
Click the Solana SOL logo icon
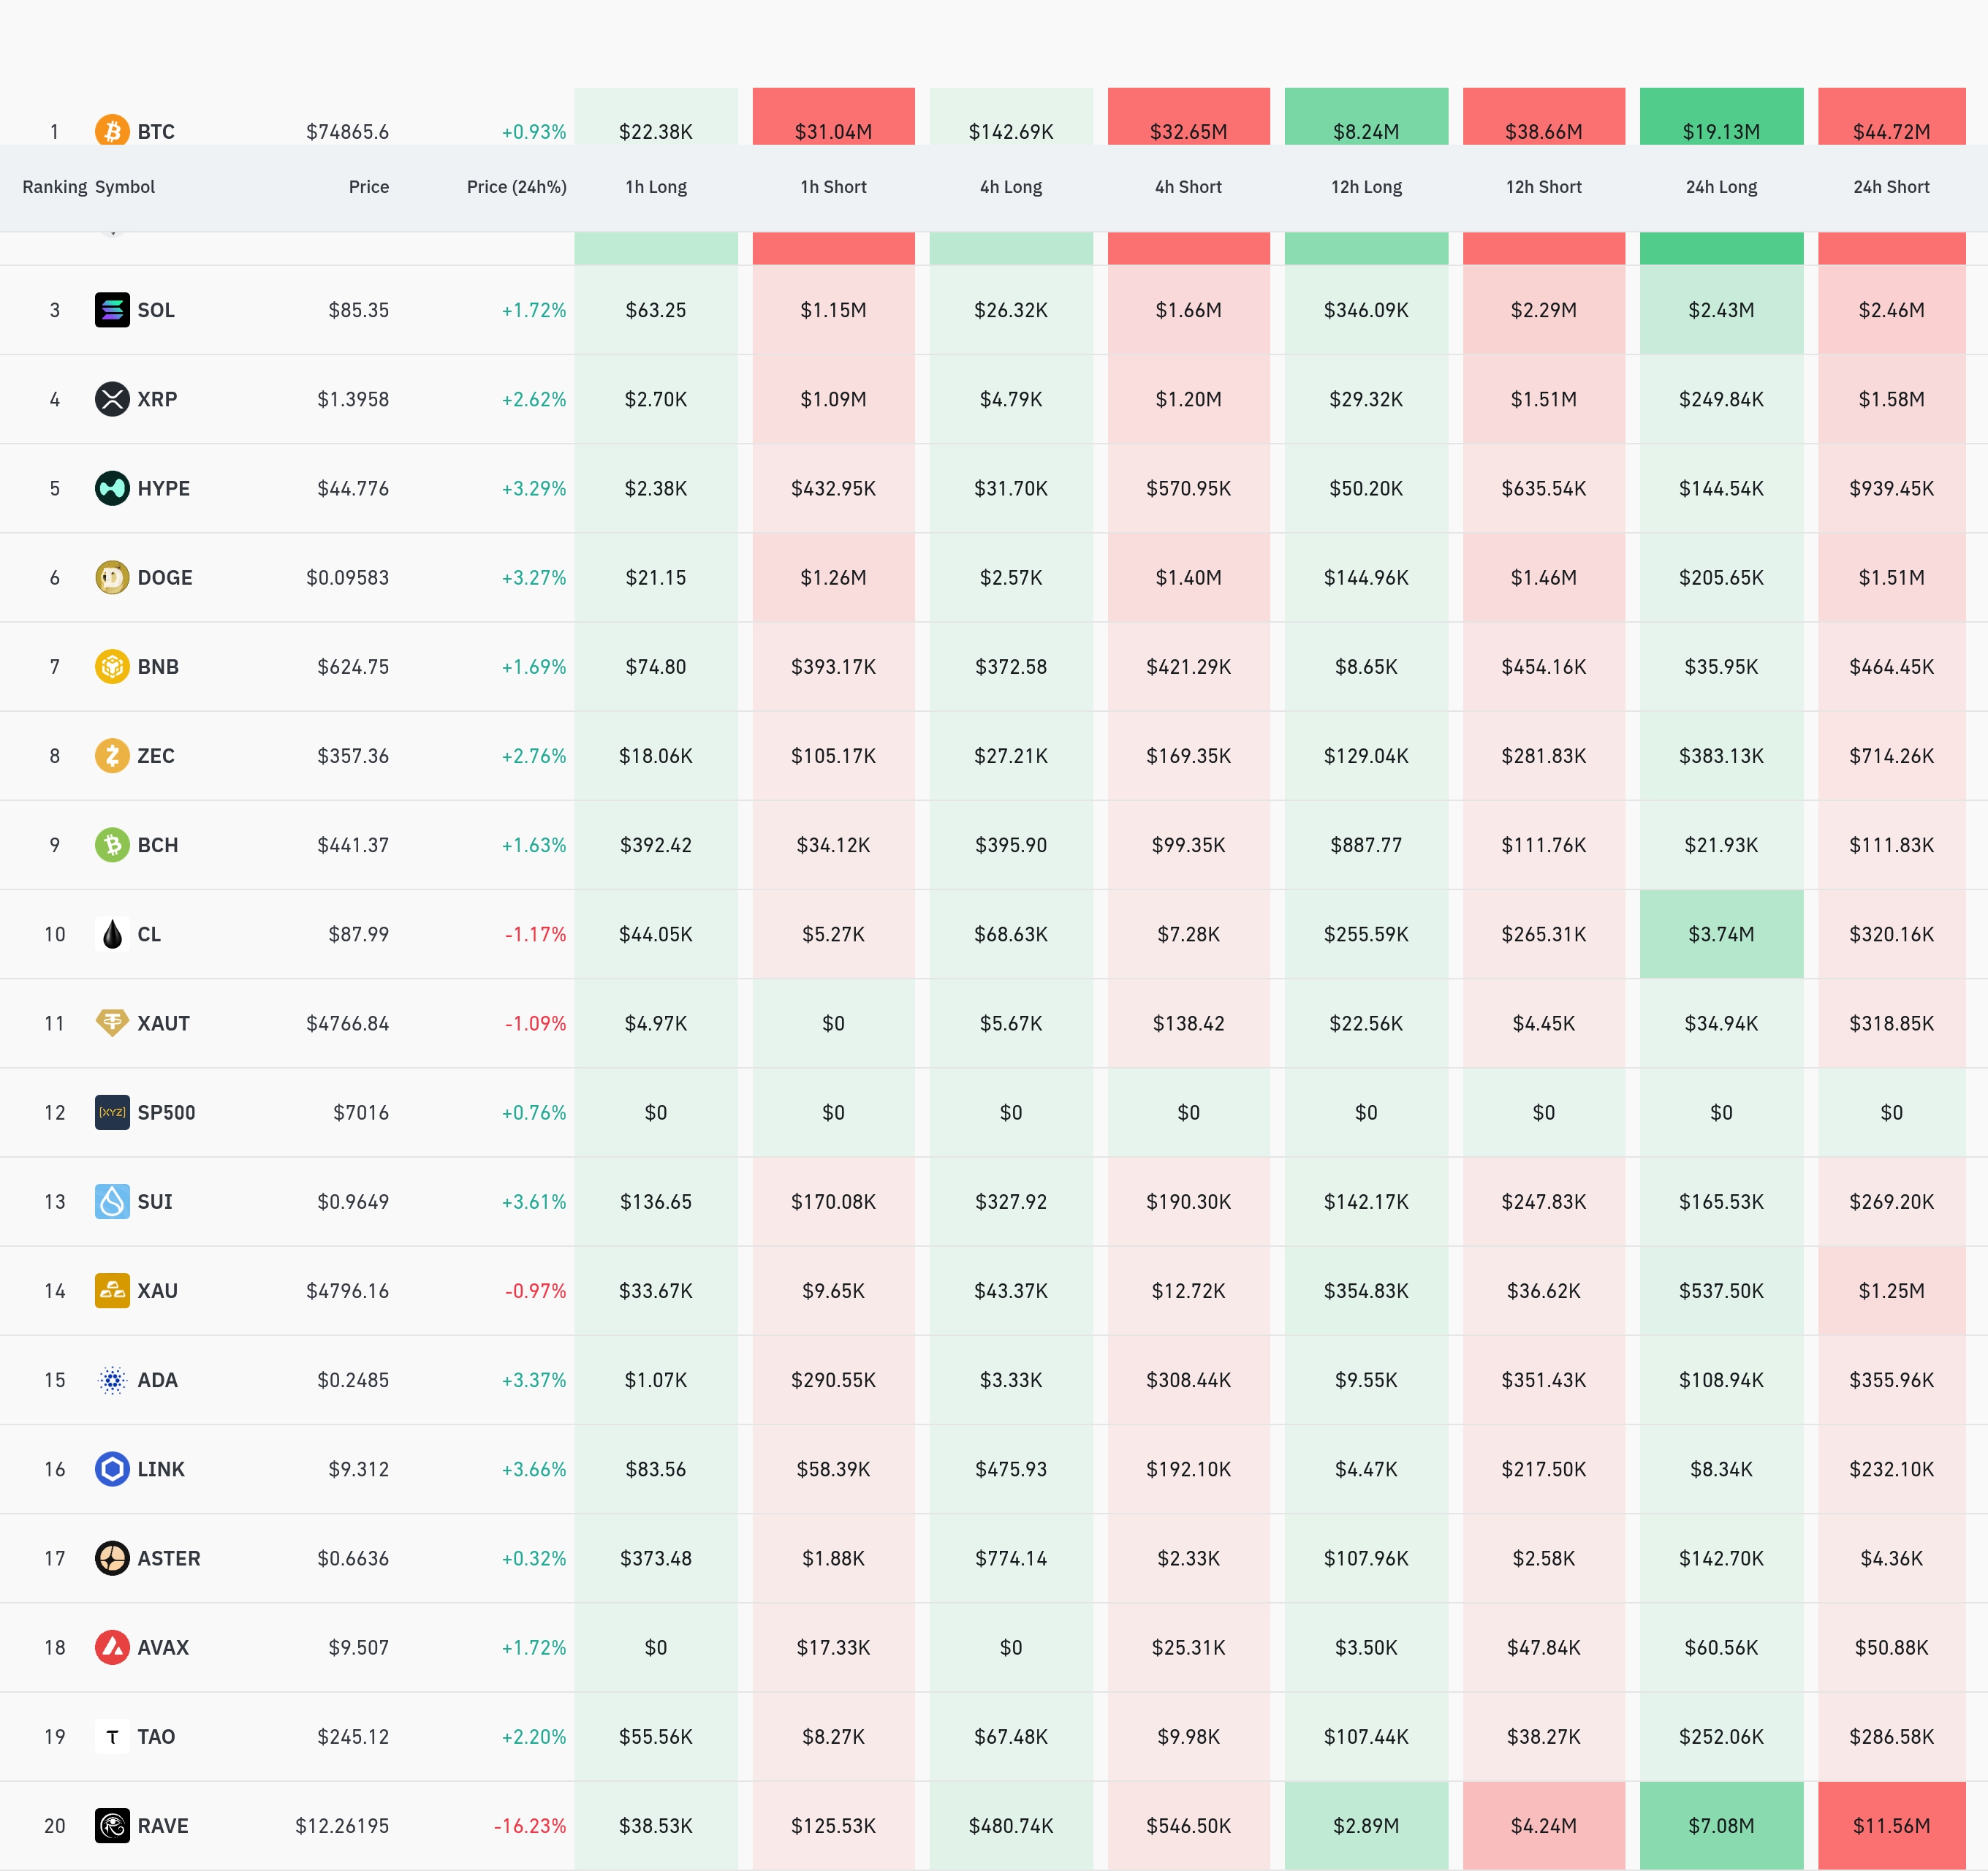tap(112, 310)
